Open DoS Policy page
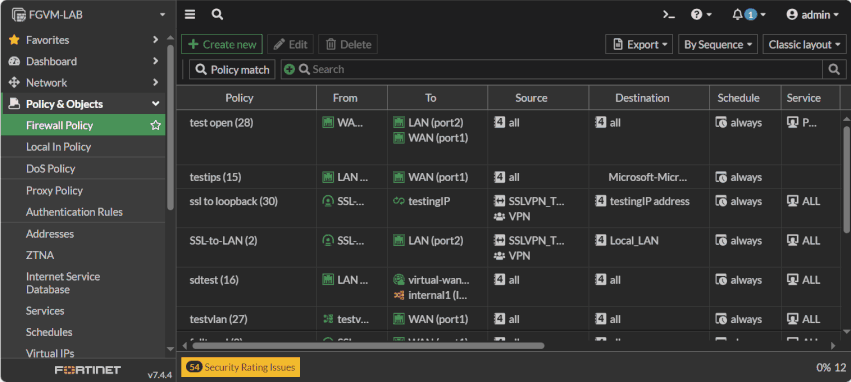Viewport: 851px width, 382px height. pos(50,169)
